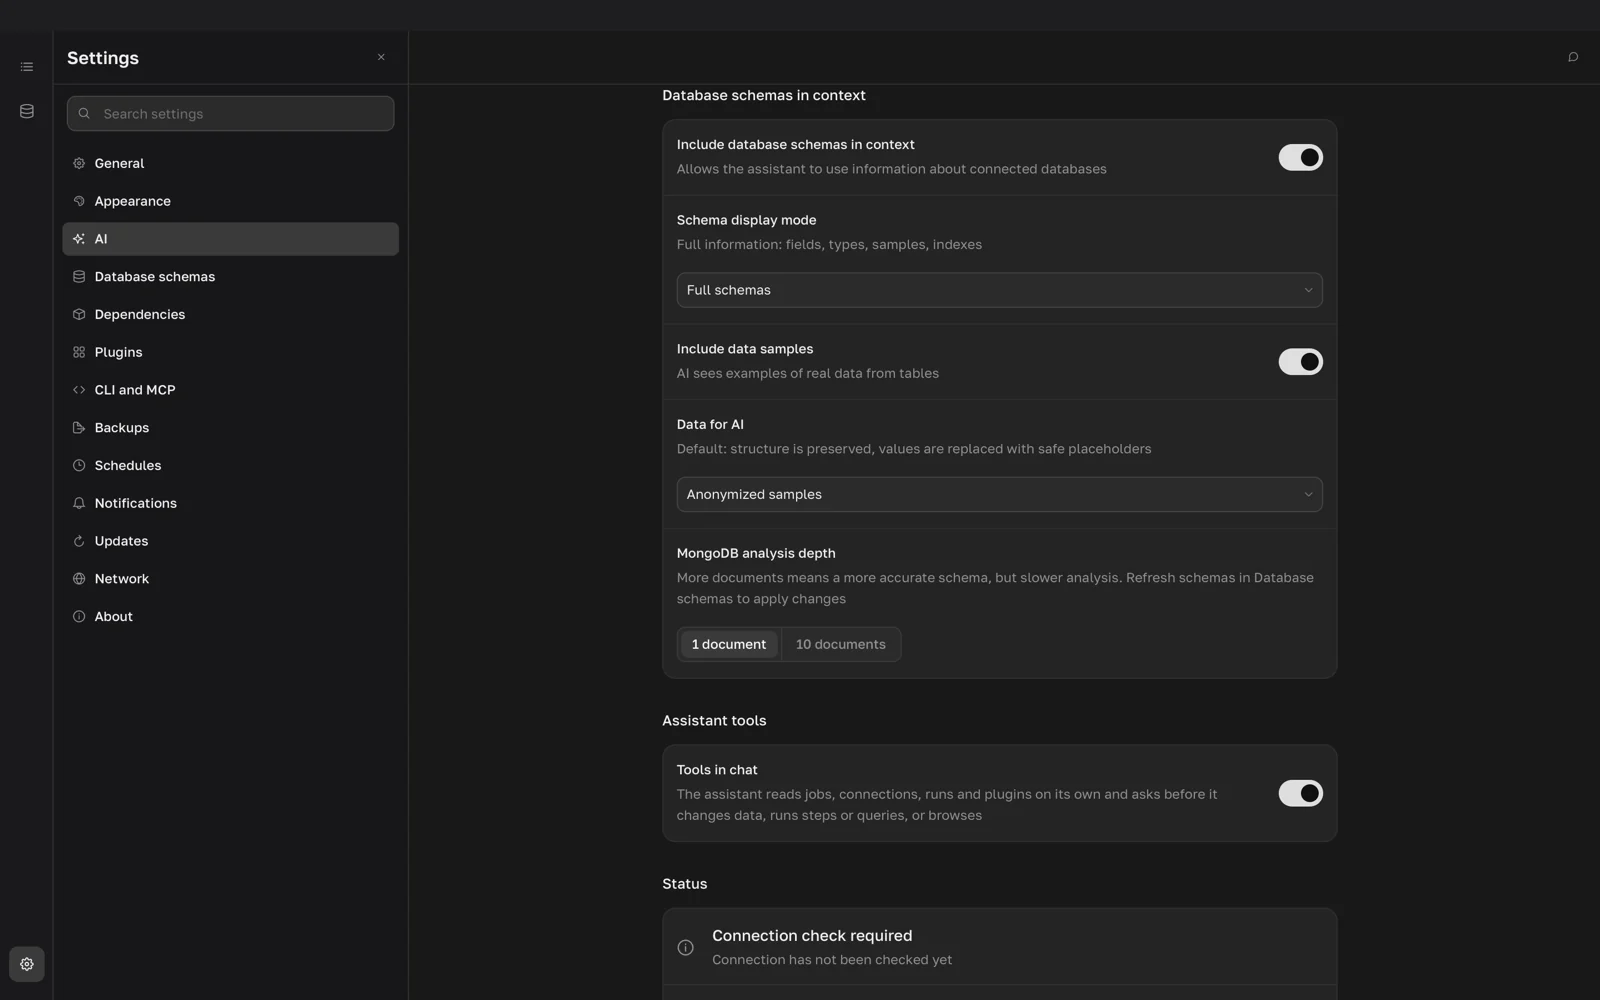
Task: Click the list icon in left rail
Action: tap(27, 67)
